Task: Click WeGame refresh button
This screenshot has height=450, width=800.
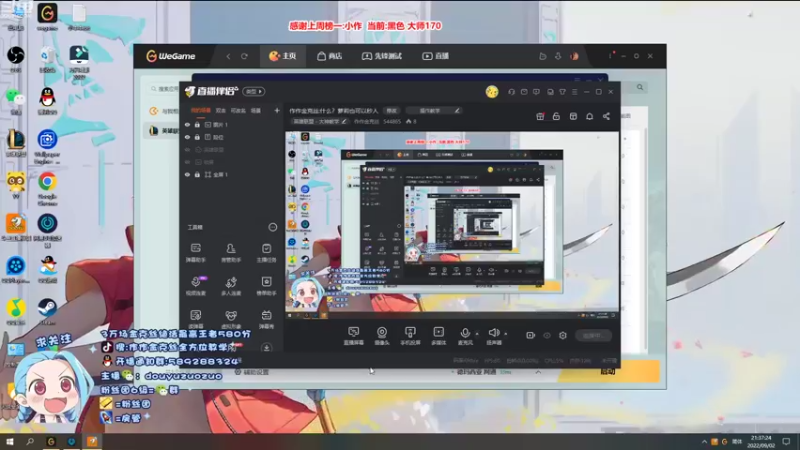Action: (244, 56)
